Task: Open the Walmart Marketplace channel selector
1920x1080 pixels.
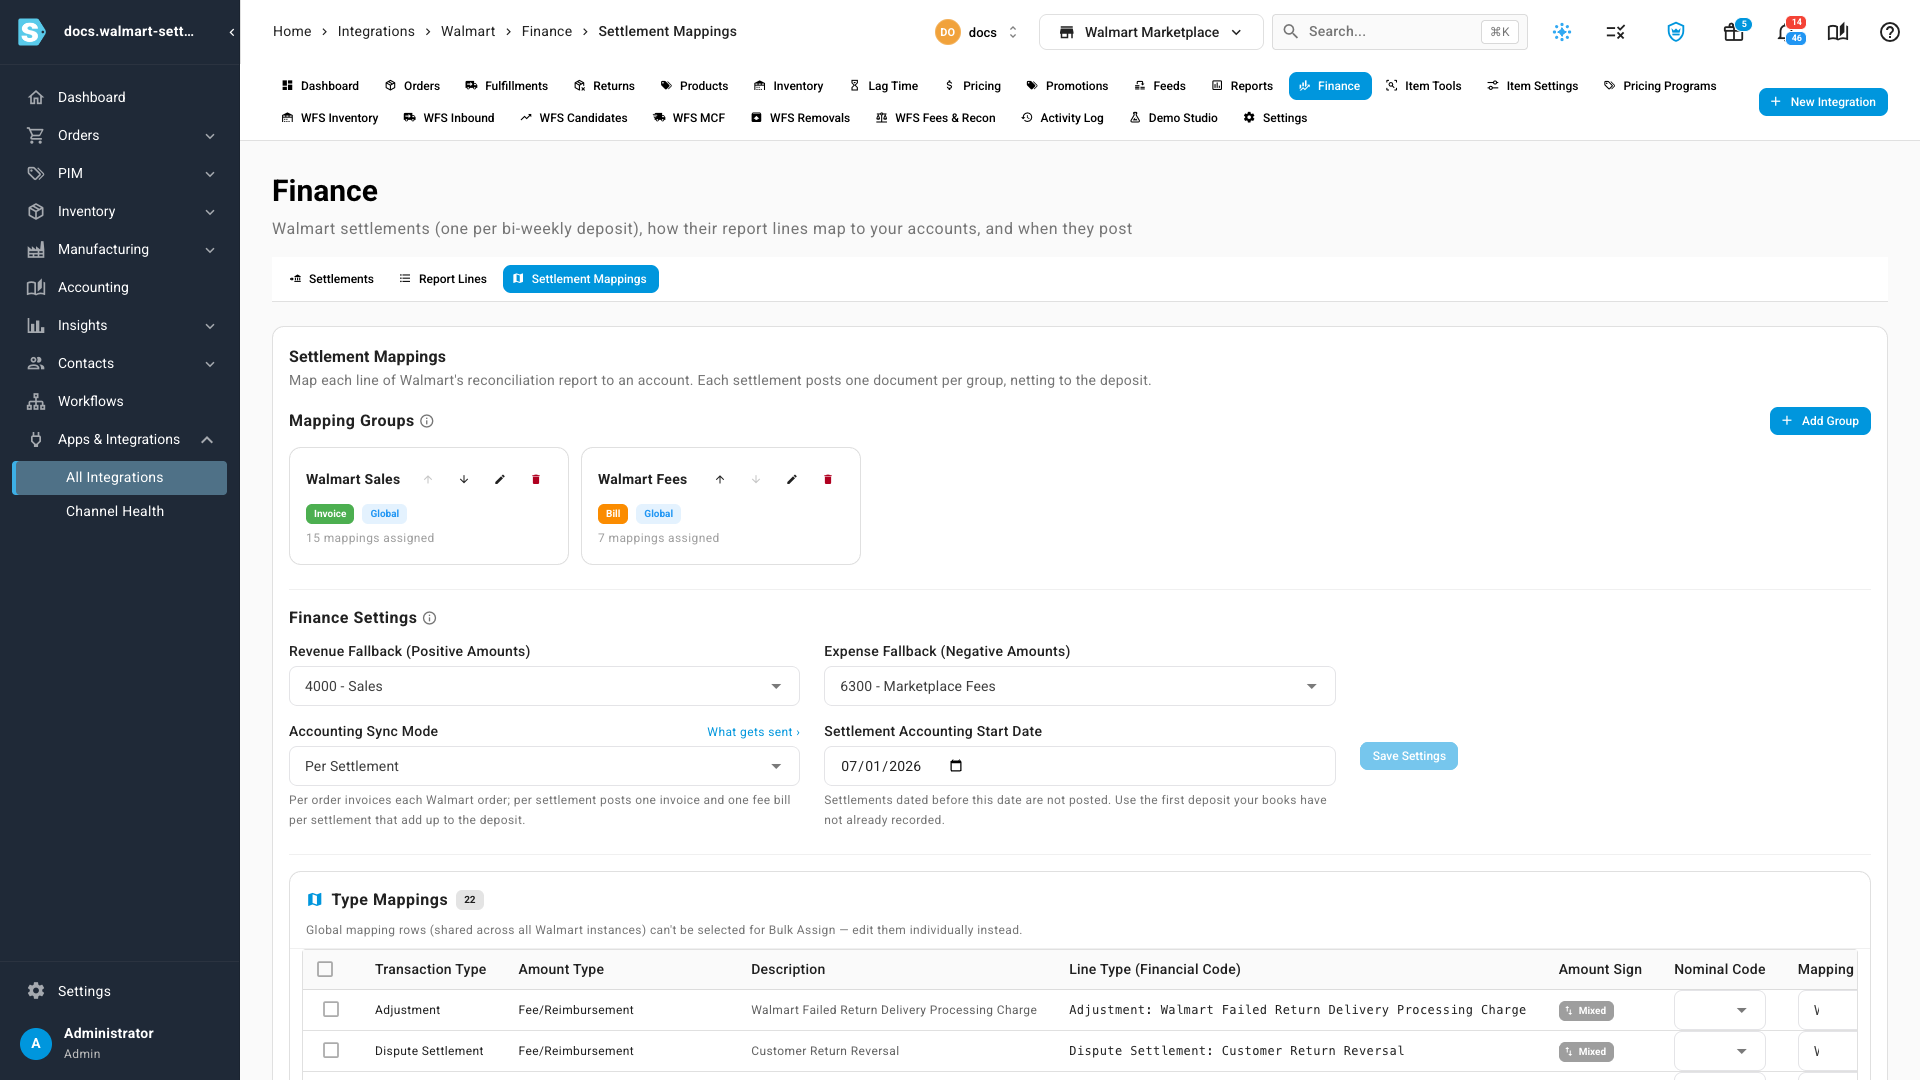Action: click(x=1151, y=32)
